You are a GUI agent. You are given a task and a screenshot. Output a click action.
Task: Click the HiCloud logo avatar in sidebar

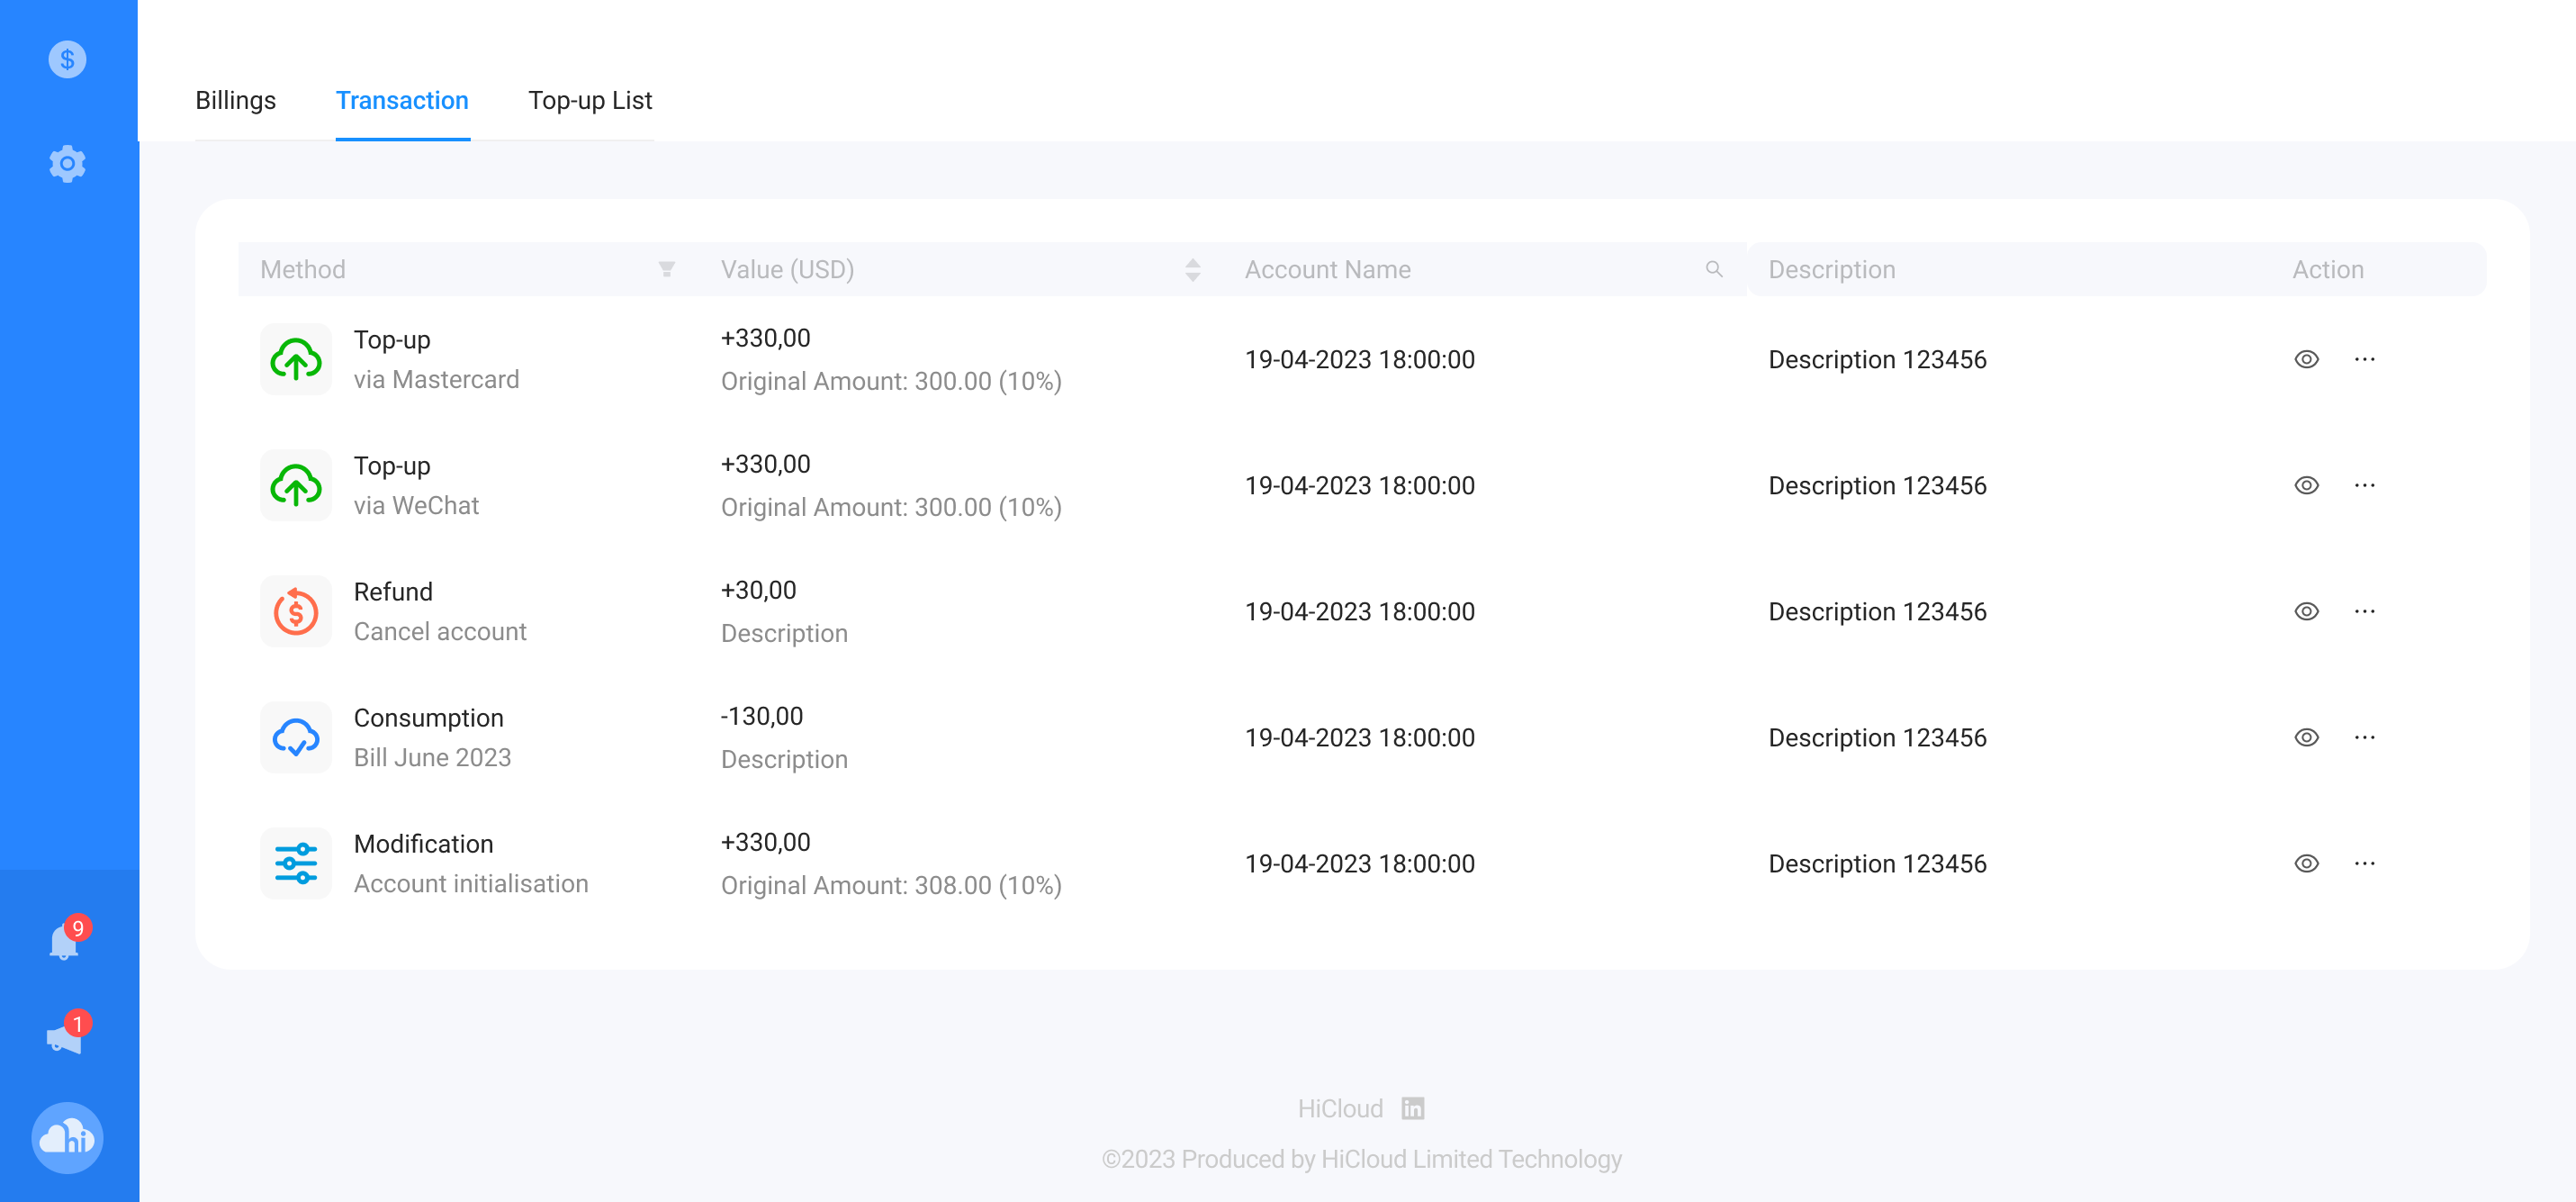tap(67, 1138)
